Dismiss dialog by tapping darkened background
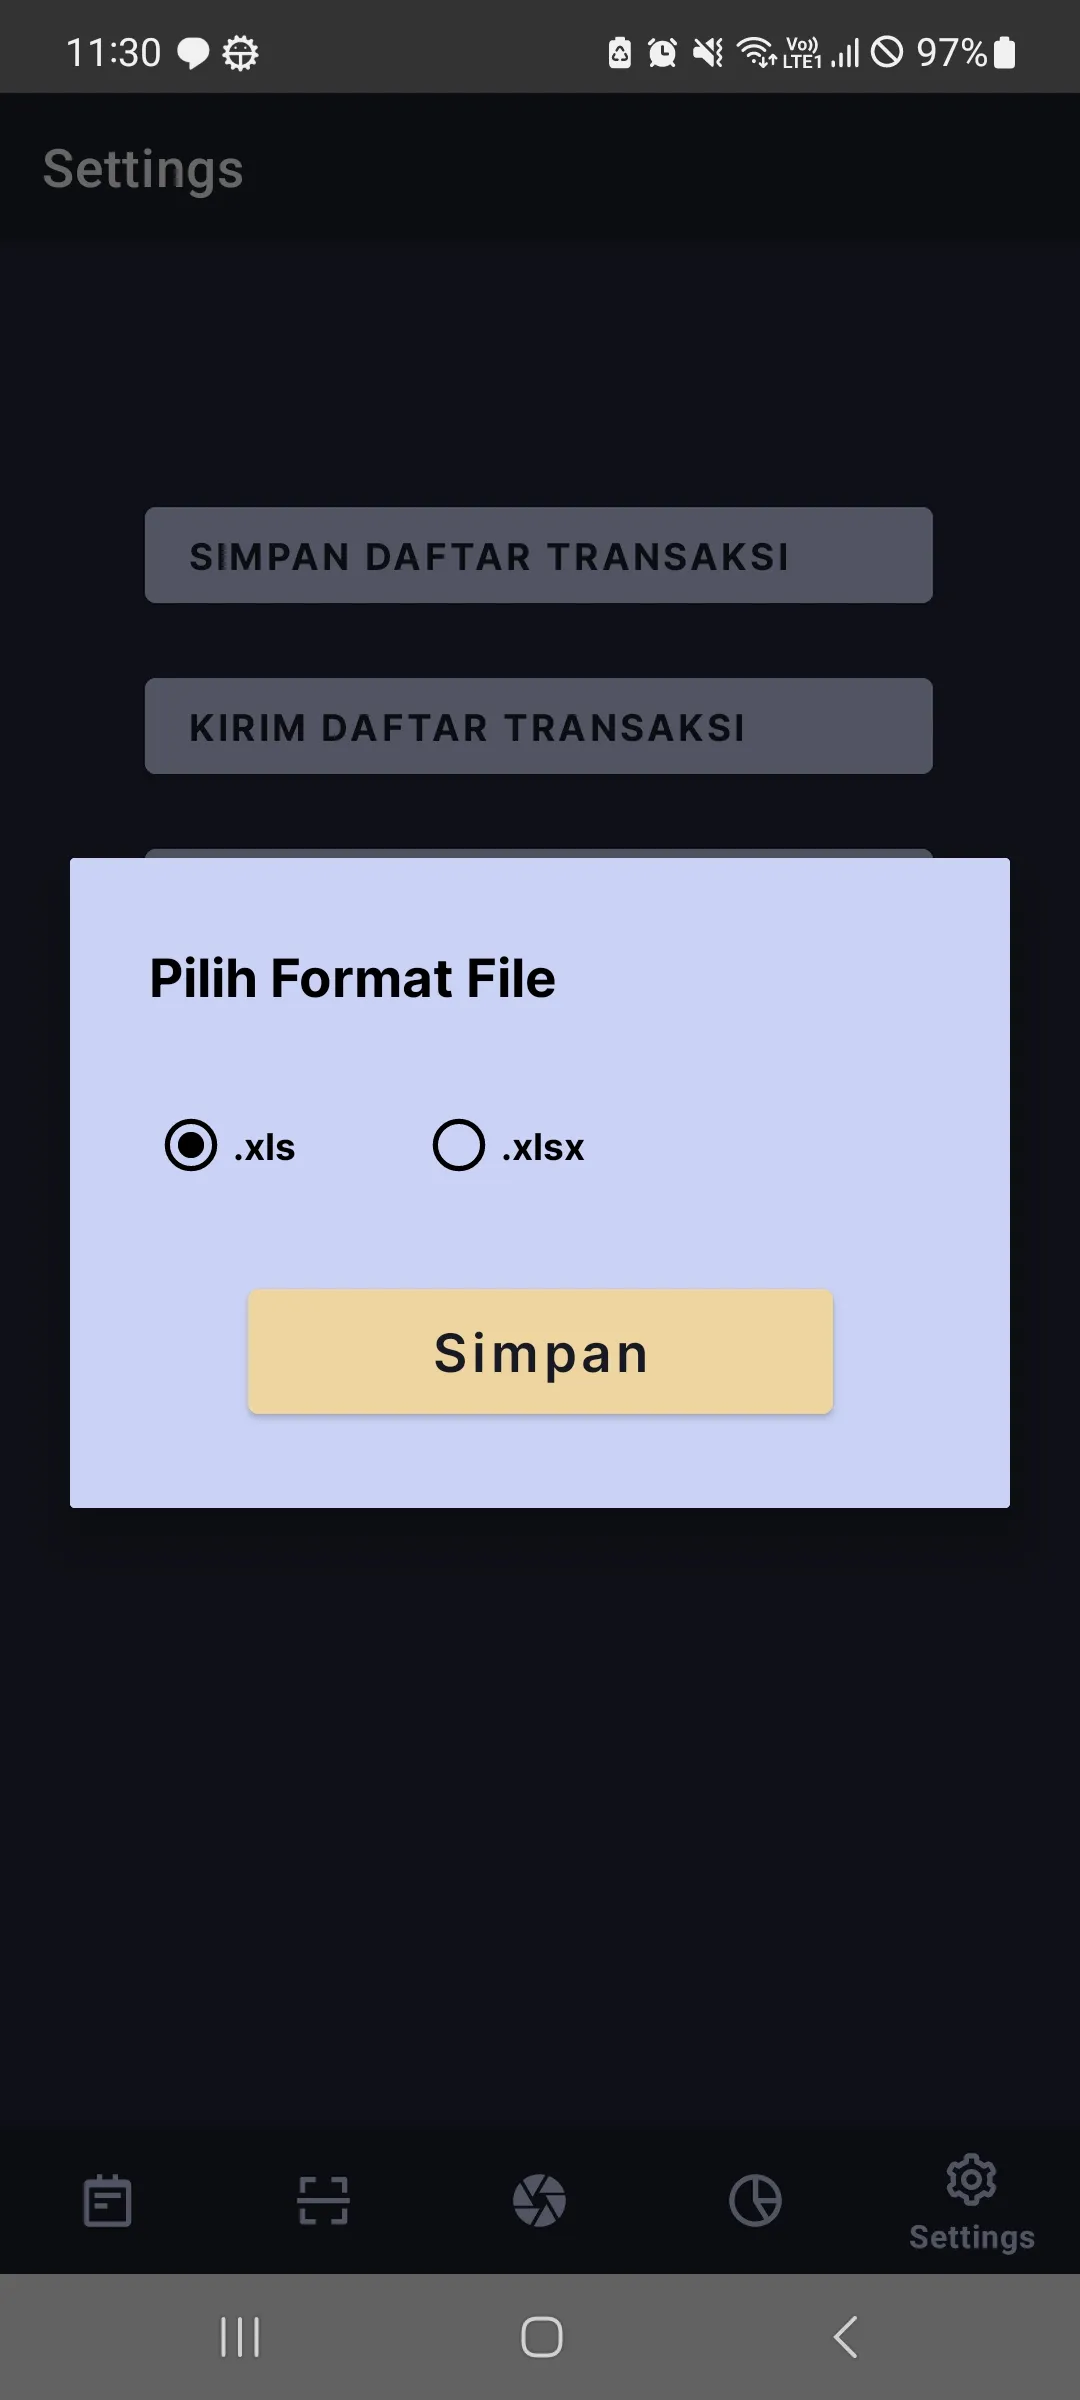The image size is (1080, 2400). 540,1800
